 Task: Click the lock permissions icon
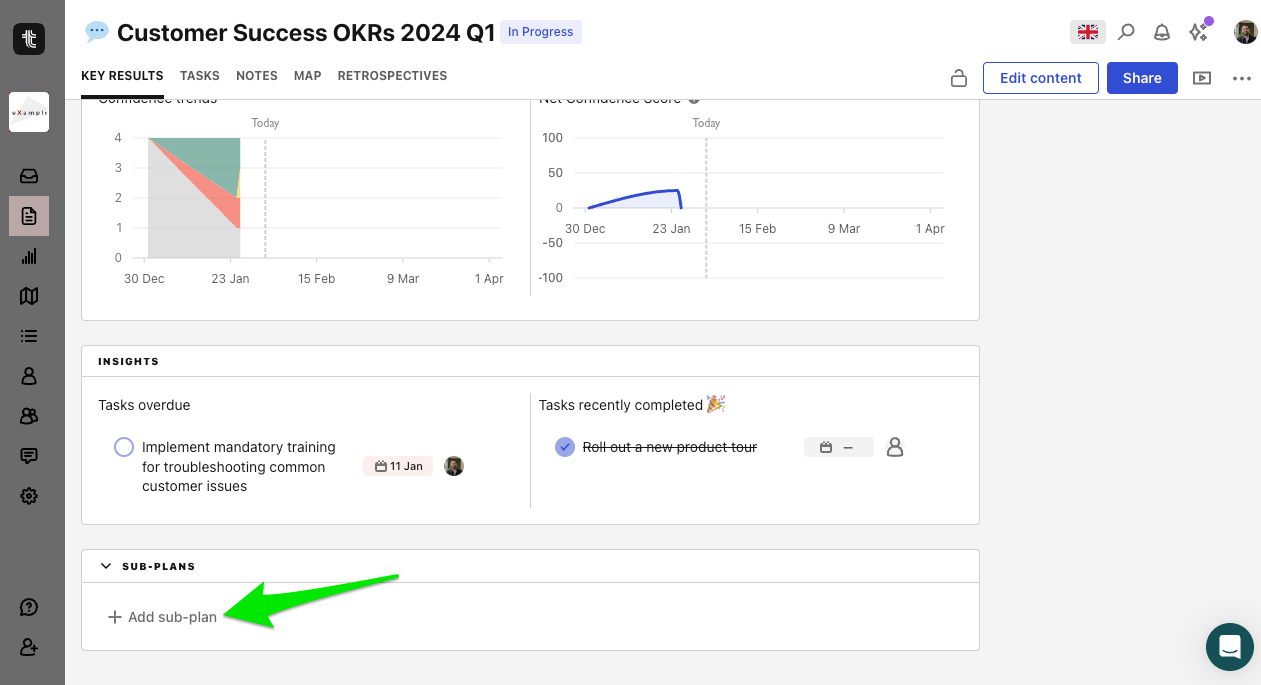pyautogui.click(x=958, y=78)
